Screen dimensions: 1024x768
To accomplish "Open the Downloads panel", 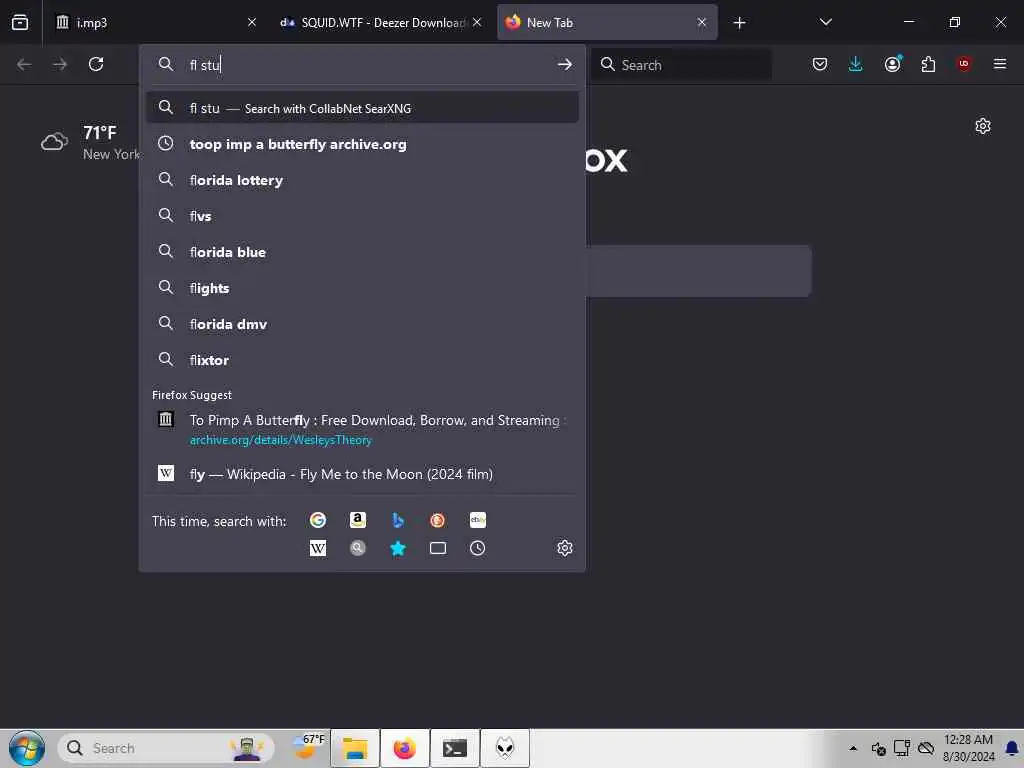I will (x=856, y=64).
